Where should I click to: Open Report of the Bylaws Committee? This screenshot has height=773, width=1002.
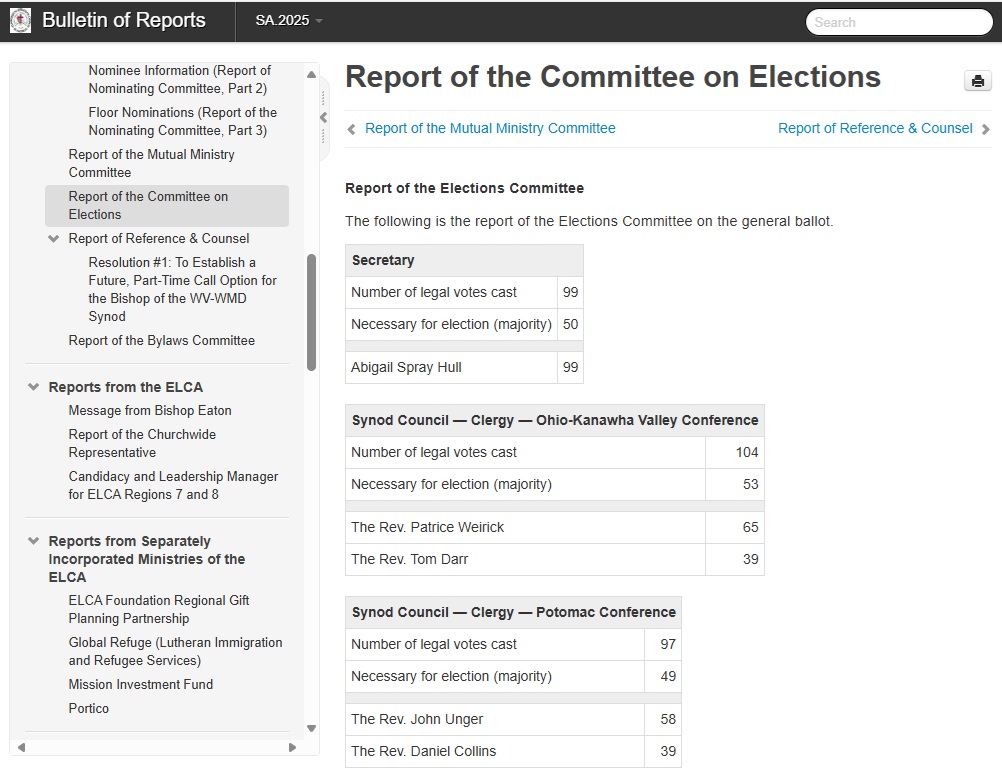click(161, 340)
